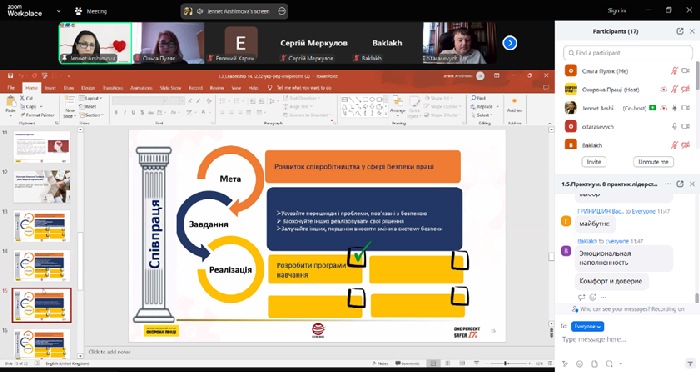Image resolution: width=700 pixels, height=372 pixels.
Task: Tick the empty checkbox at lower-right yellow box
Action: pos(460,296)
